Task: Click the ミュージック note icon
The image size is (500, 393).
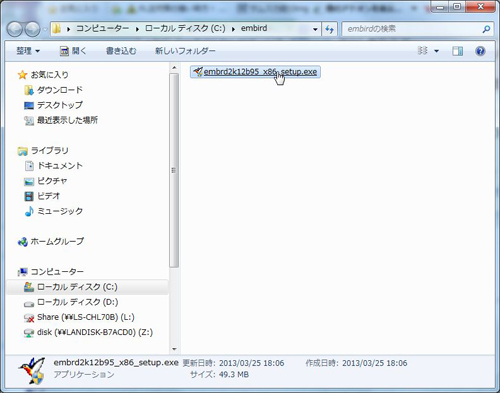Action: coord(29,211)
